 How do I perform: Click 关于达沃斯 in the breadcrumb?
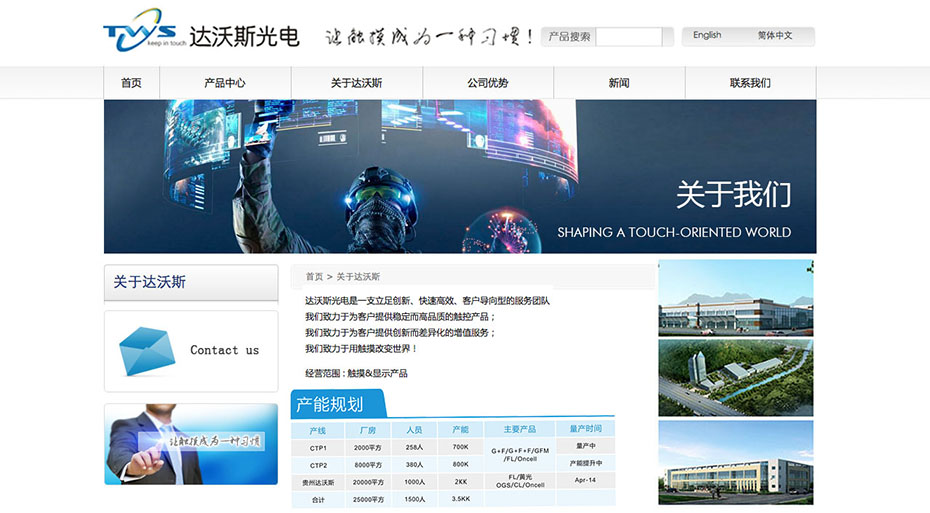[358, 277]
